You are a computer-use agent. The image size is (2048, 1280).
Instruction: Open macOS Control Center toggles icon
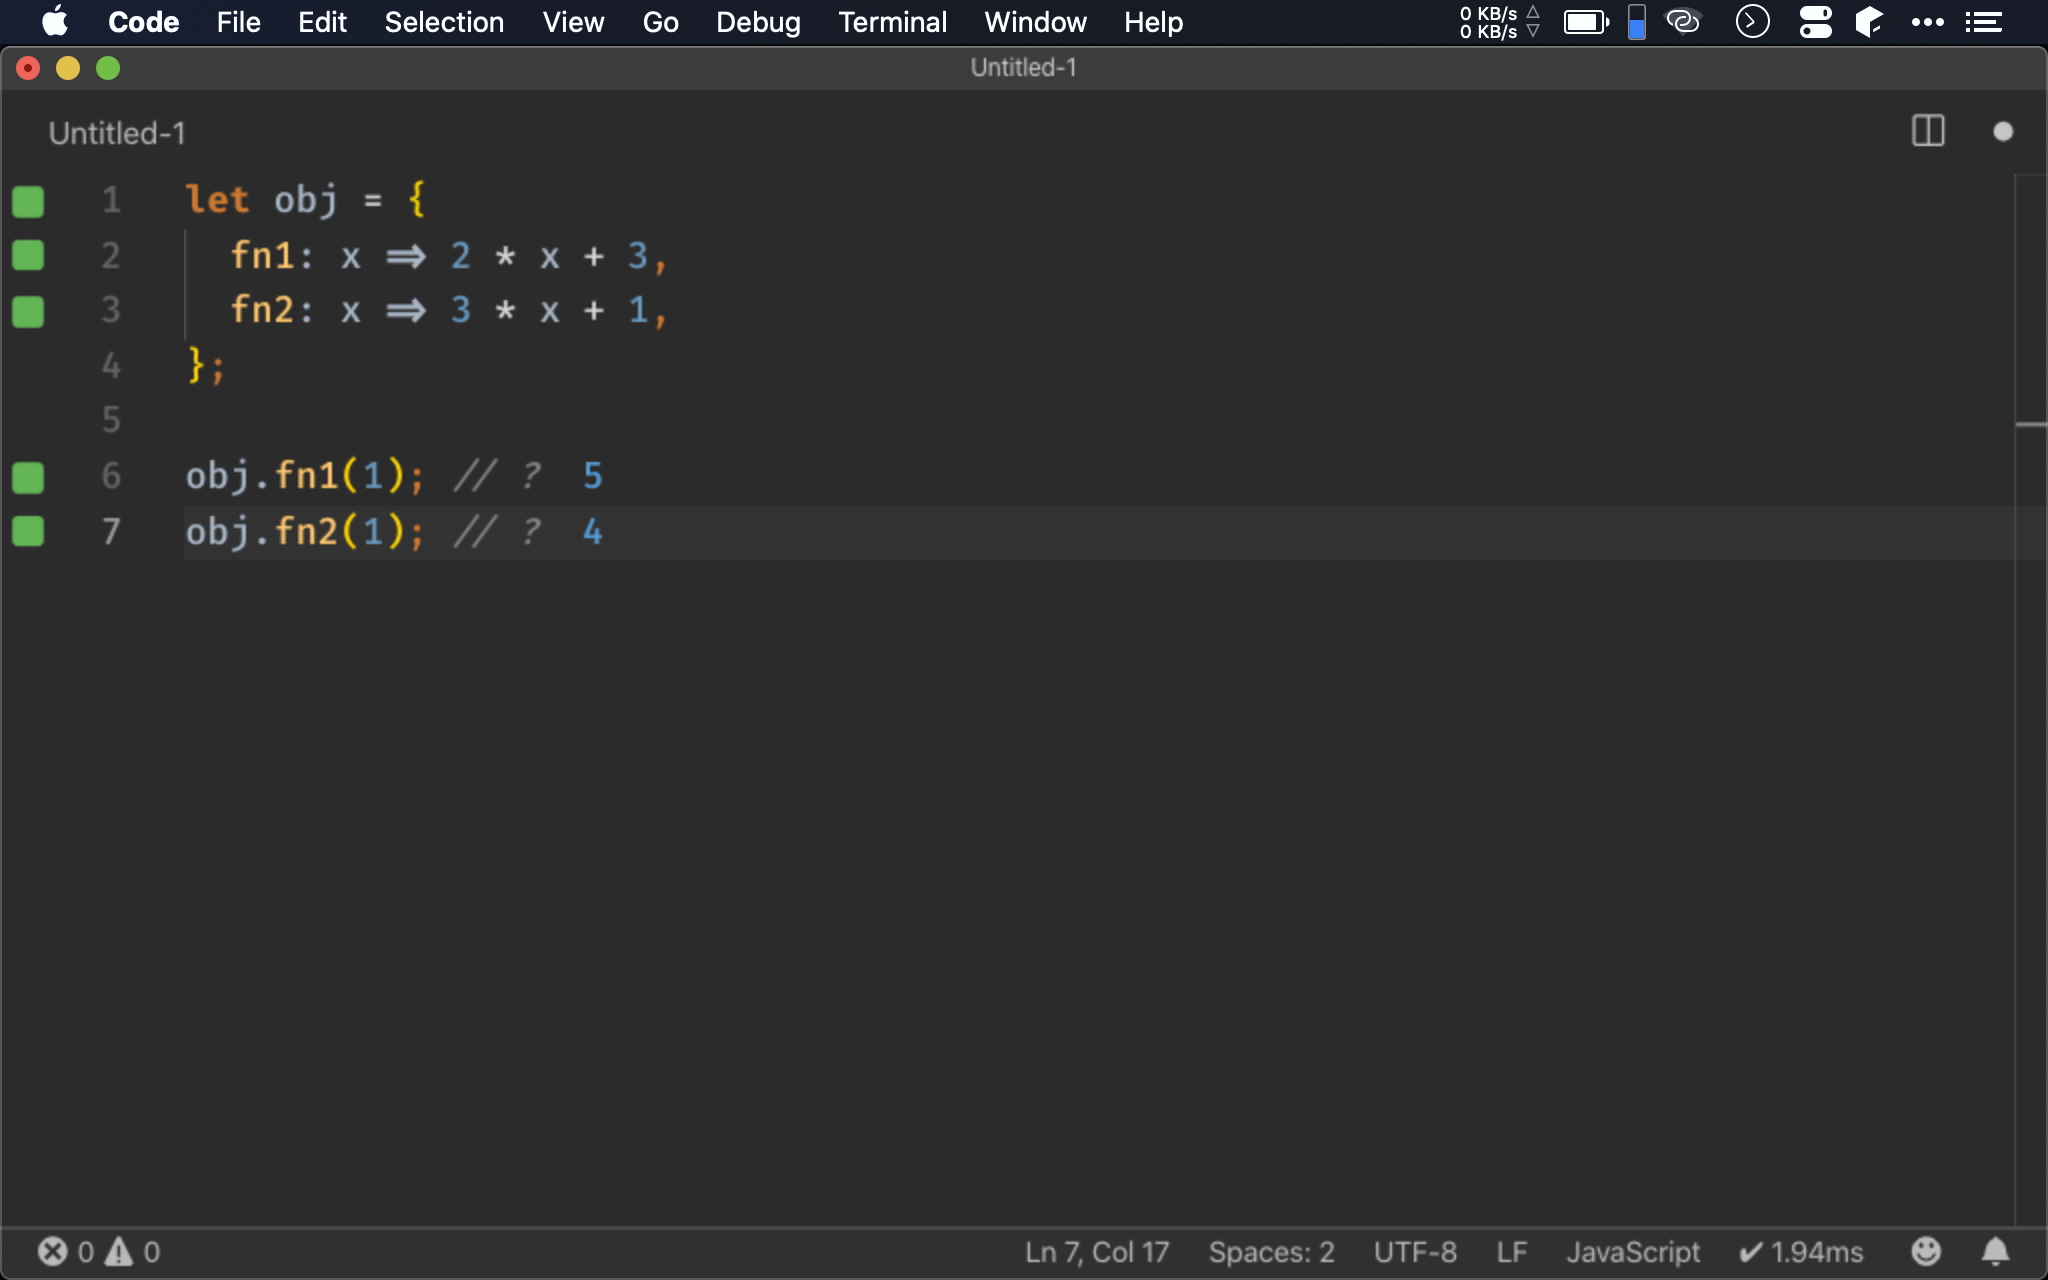pyautogui.click(x=1815, y=22)
